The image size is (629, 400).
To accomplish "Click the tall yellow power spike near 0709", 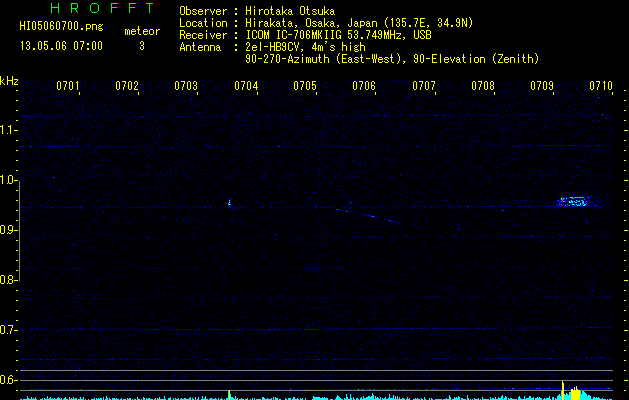I will (562, 390).
